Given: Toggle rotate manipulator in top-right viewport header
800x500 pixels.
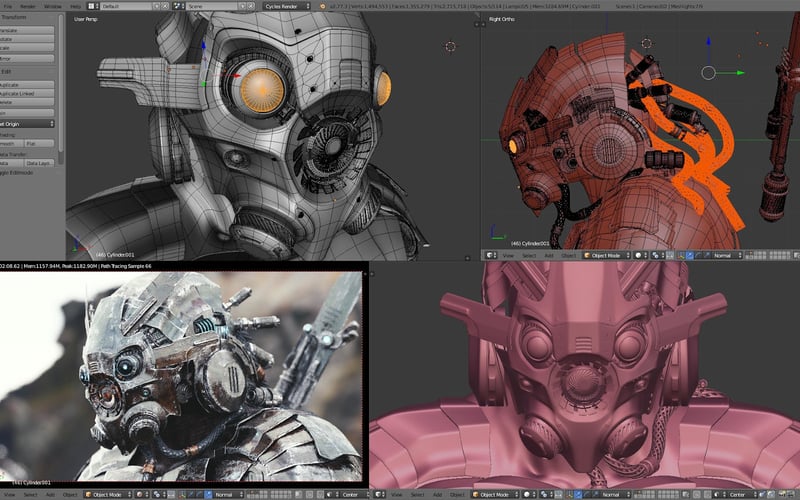Looking at the screenshot, I should tap(698, 255).
